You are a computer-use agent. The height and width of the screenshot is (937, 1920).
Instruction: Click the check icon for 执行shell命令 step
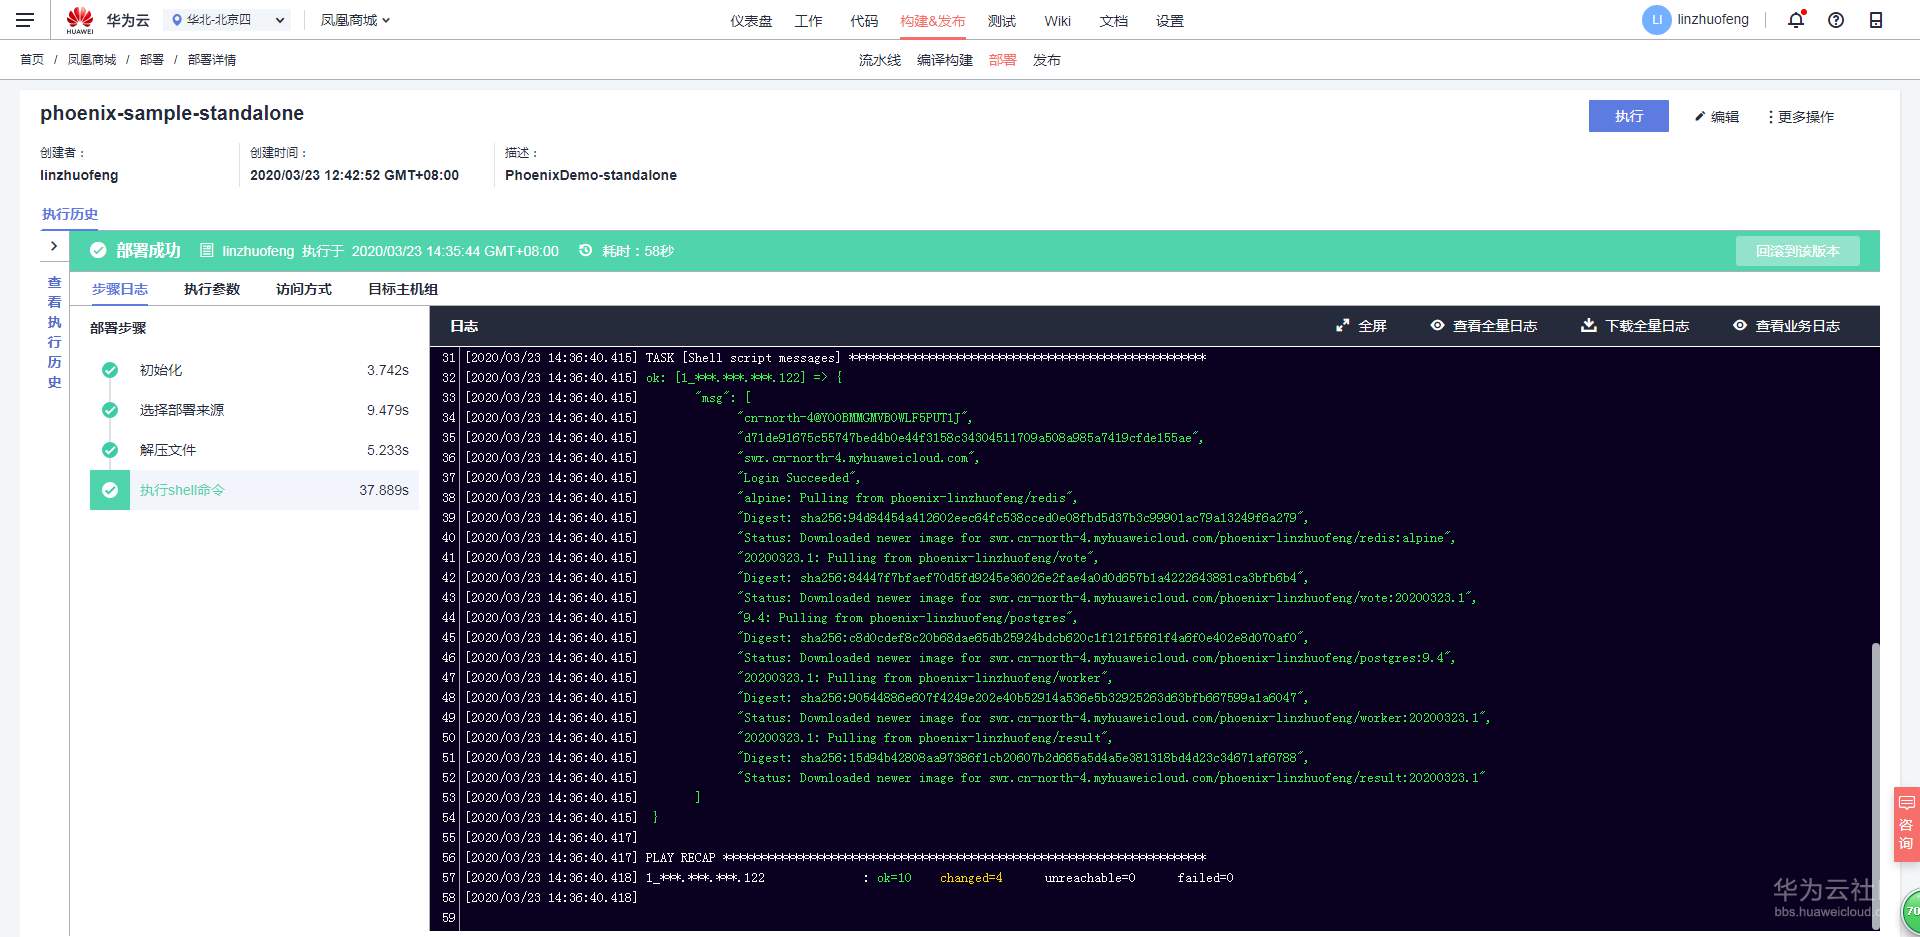(110, 490)
